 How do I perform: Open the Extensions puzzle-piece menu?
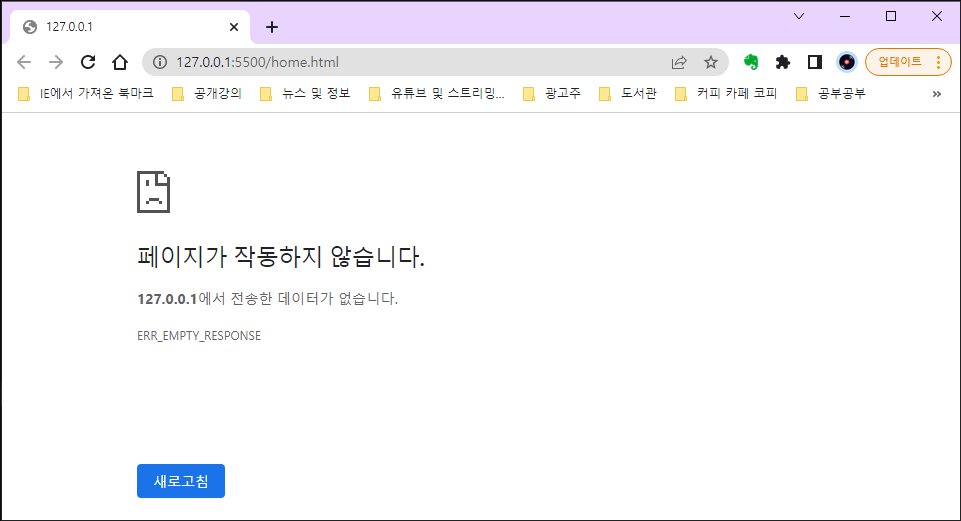click(x=783, y=62)
